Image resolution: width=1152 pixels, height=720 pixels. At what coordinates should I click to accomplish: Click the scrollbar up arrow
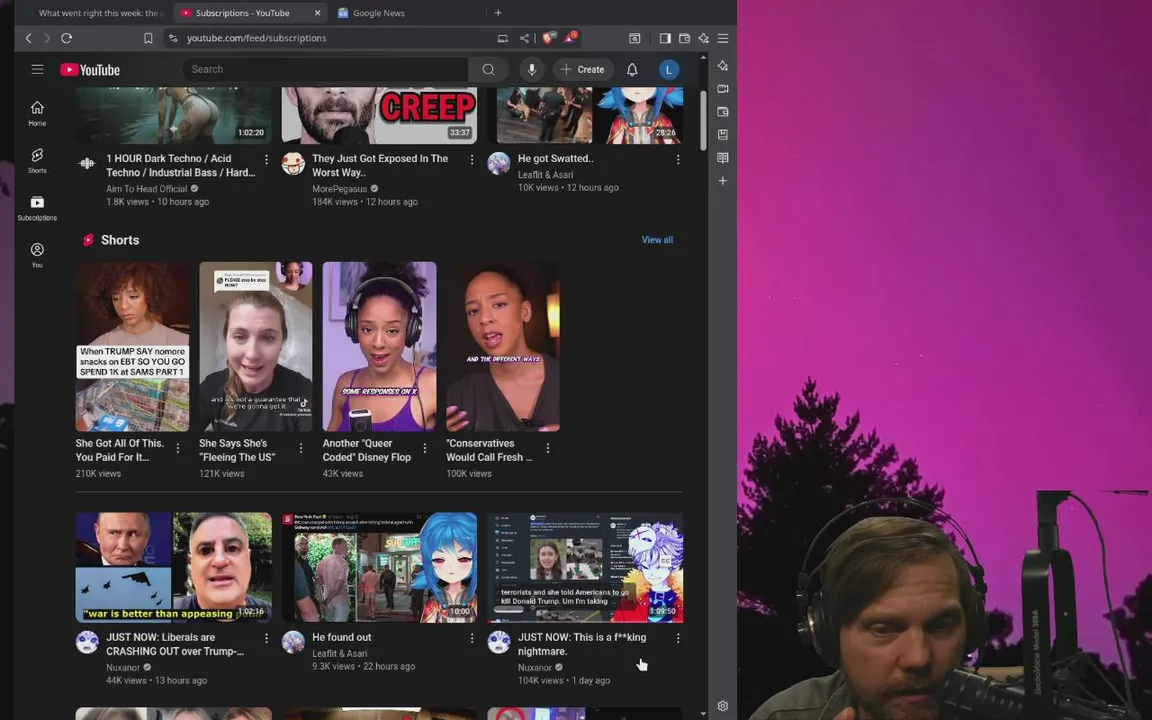click(703, 57)
